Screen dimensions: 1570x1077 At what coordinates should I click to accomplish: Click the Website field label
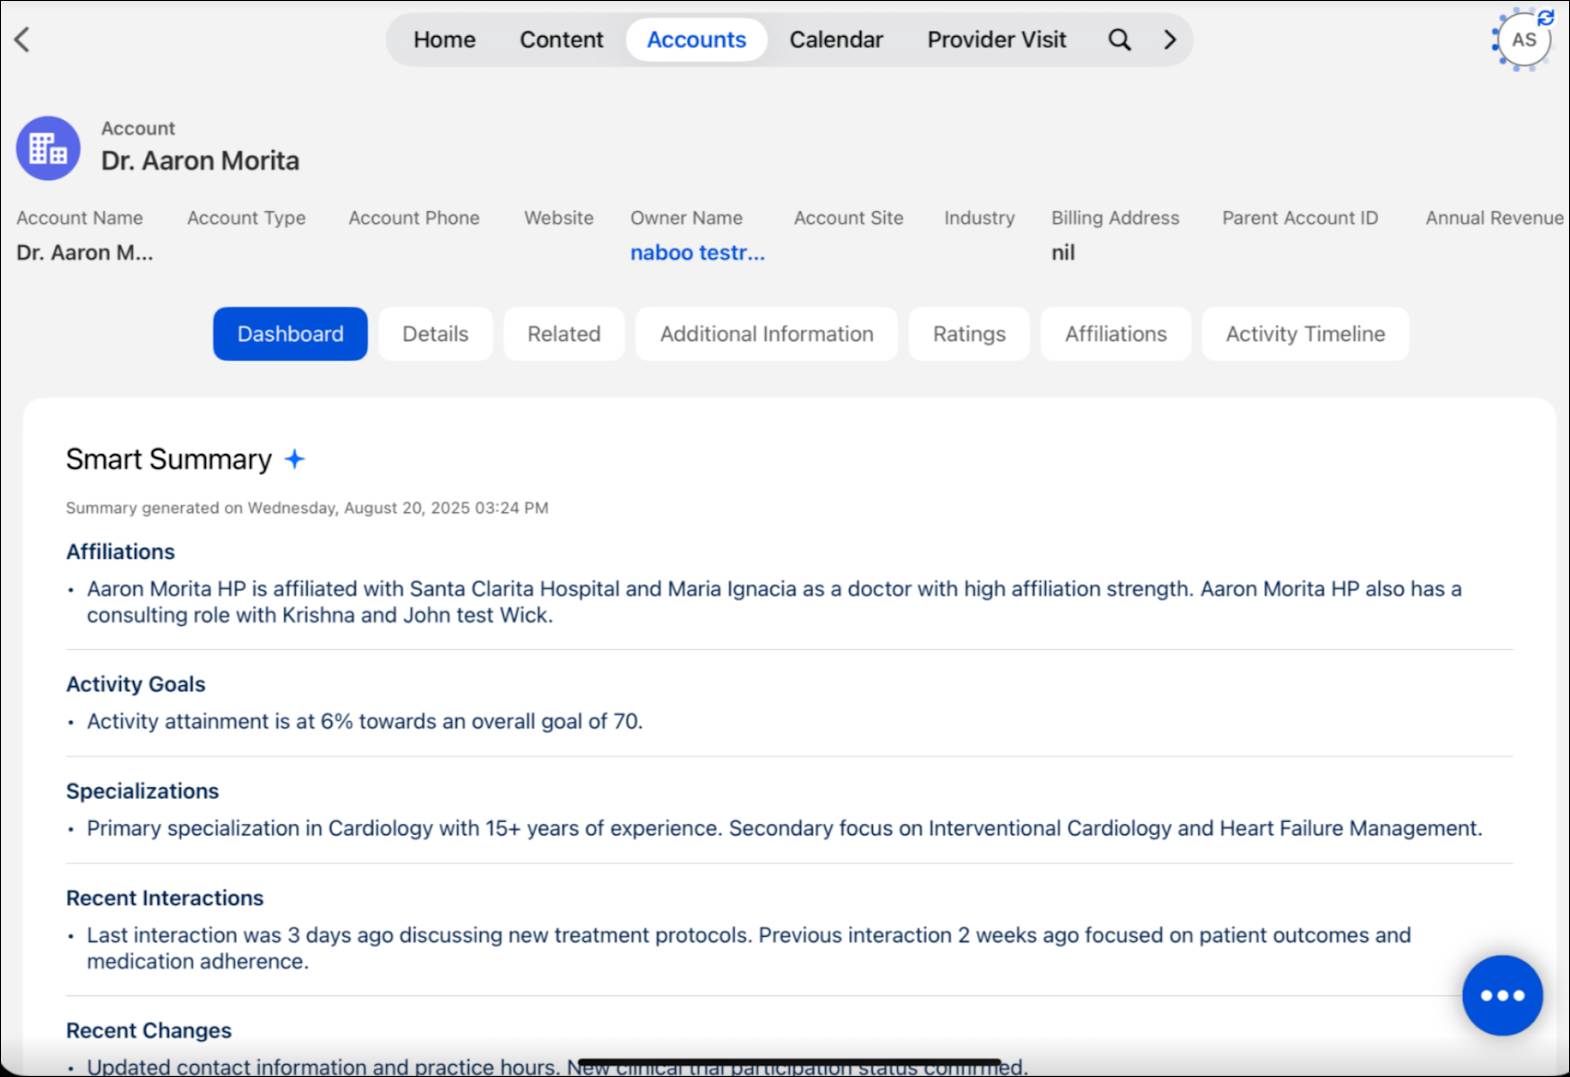(558, 218)
